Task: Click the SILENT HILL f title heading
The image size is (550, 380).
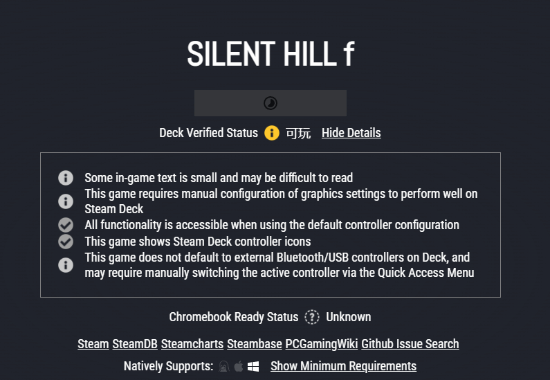Action: (x=271, y=53)
